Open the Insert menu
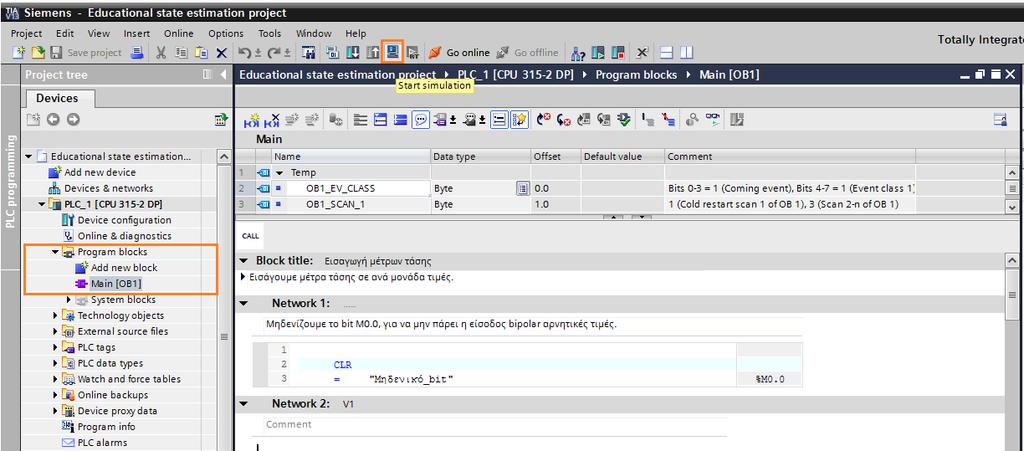1024x451 pixels. click(136, 33)
